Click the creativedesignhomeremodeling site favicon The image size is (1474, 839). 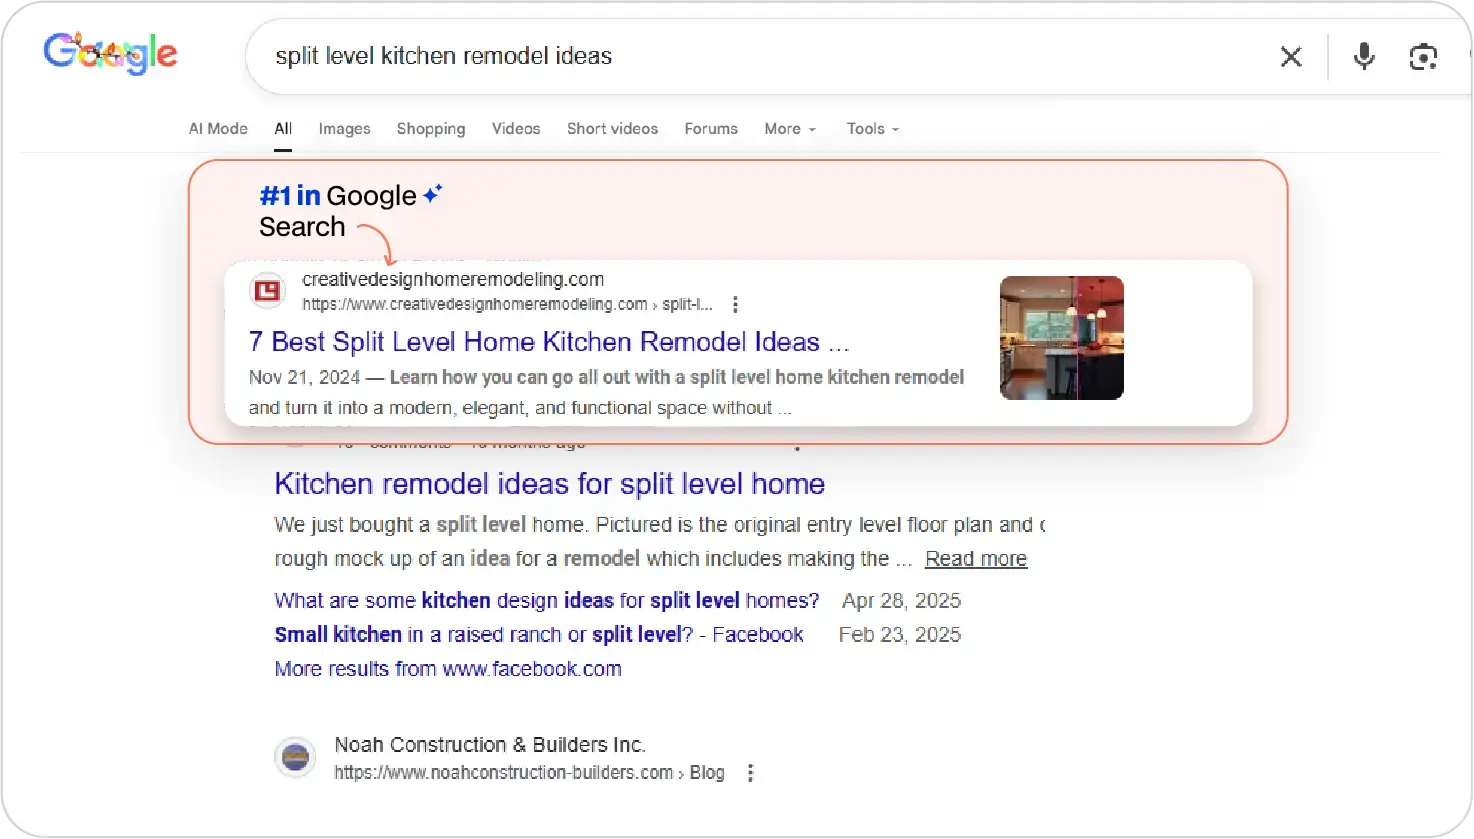[x=268, y=291]
